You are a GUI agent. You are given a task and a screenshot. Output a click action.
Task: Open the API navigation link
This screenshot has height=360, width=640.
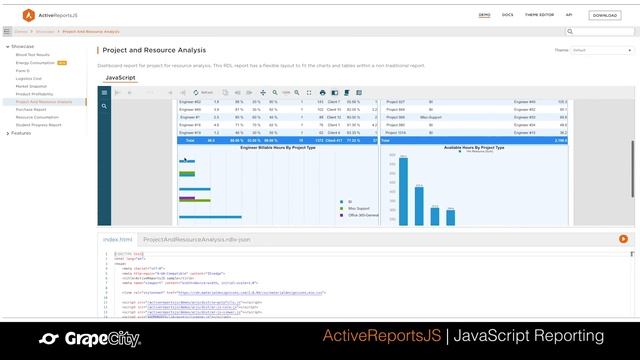click(569, 15)
